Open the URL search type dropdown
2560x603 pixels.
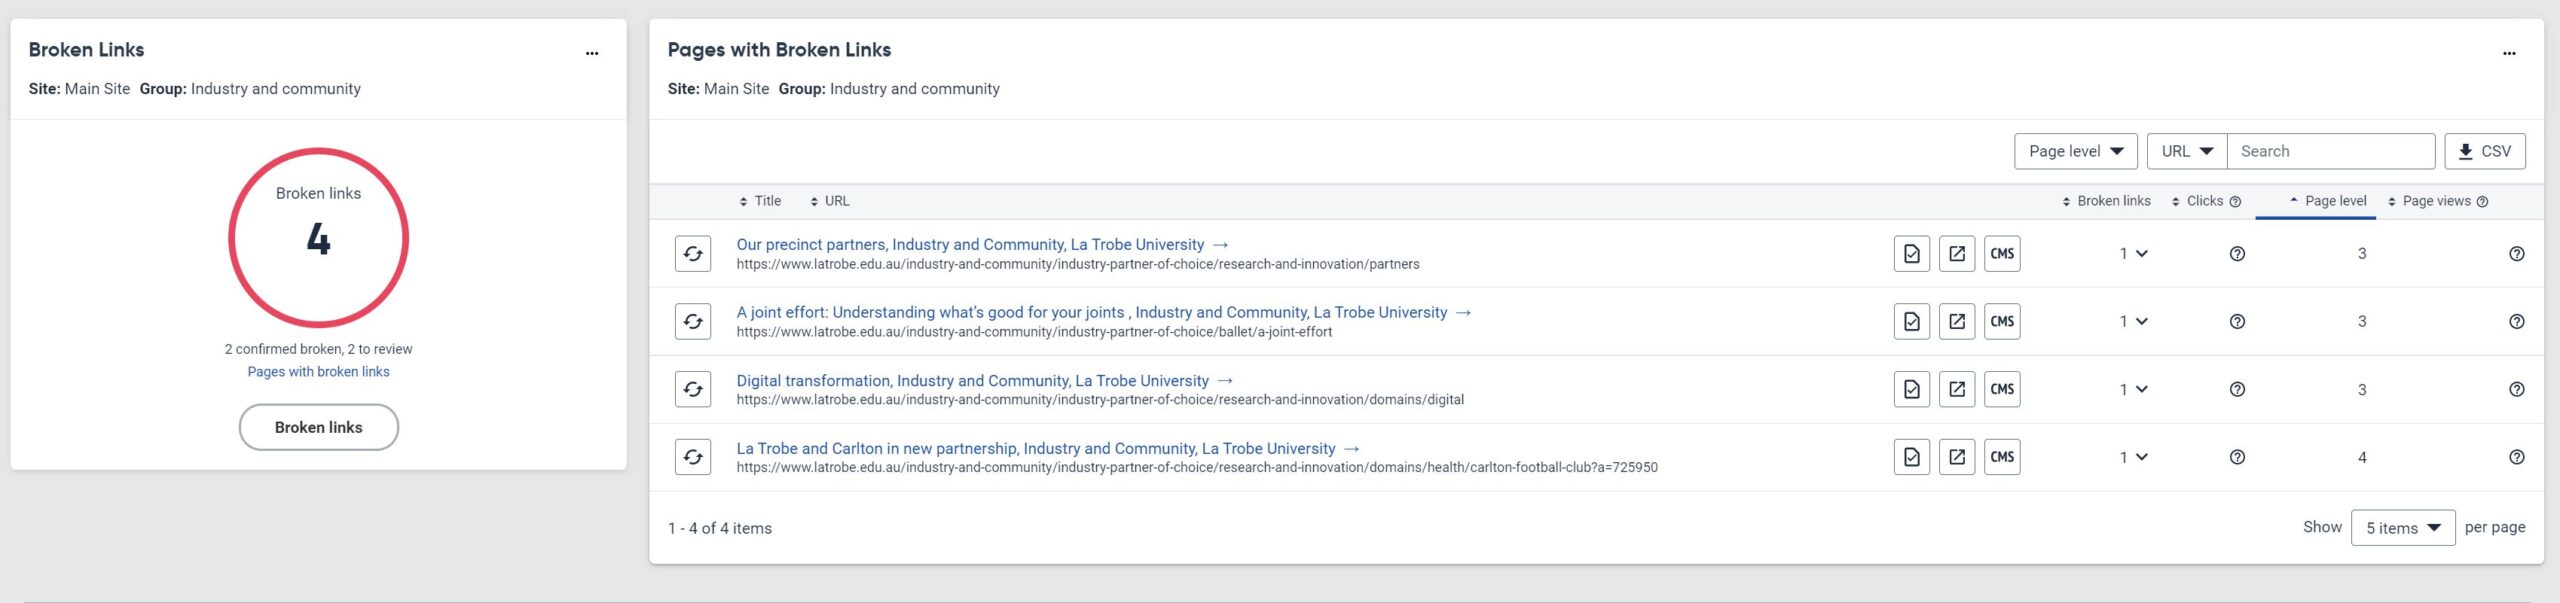(2186, 152)
